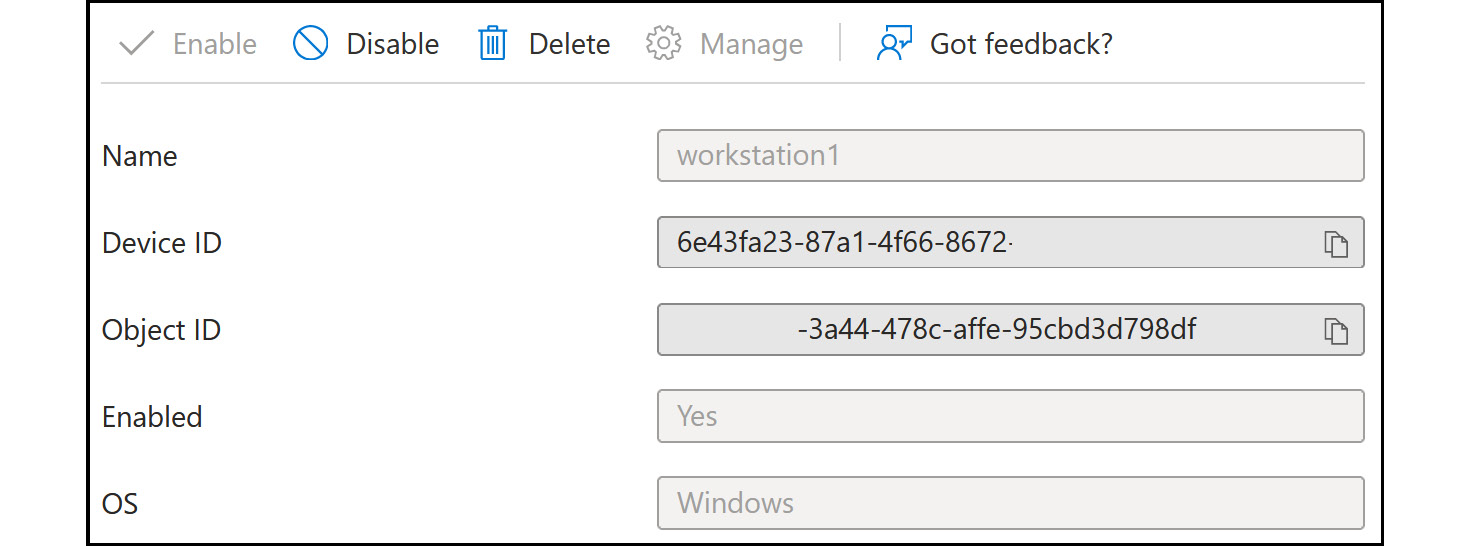Click the Manage gear icon
The height and width of the screenshot is (546, 1471).
(x=663, y=44)
